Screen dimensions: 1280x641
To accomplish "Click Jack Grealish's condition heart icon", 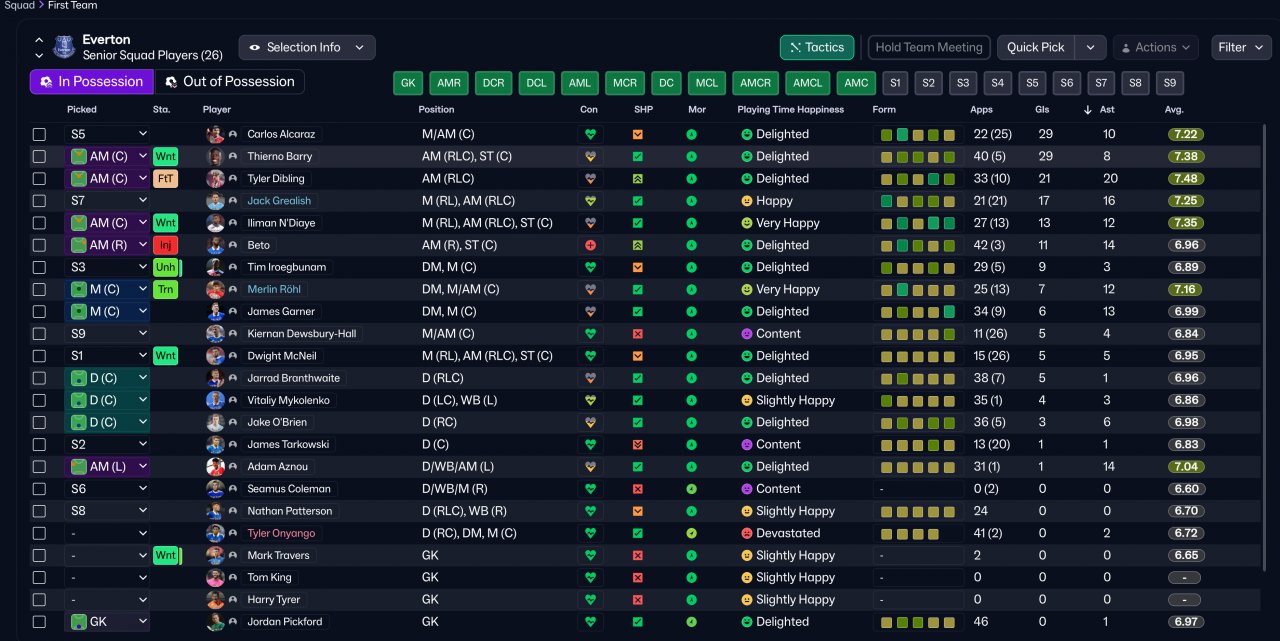I will tap(590, 201).
